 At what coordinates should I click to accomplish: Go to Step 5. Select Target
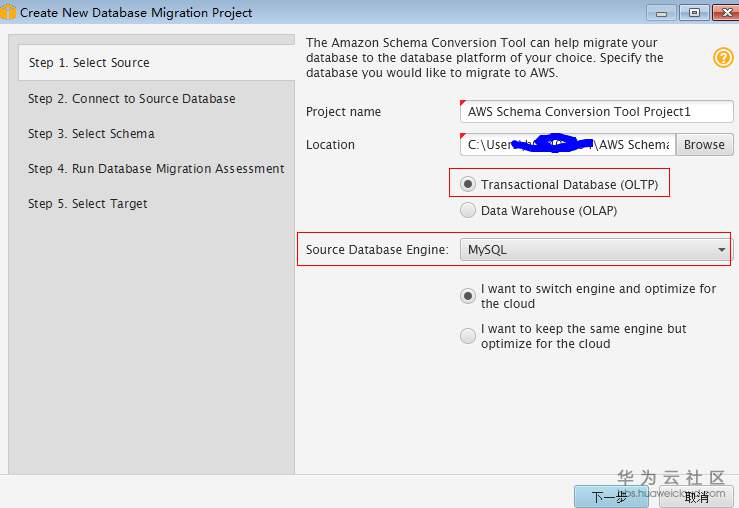coord(88,204)
